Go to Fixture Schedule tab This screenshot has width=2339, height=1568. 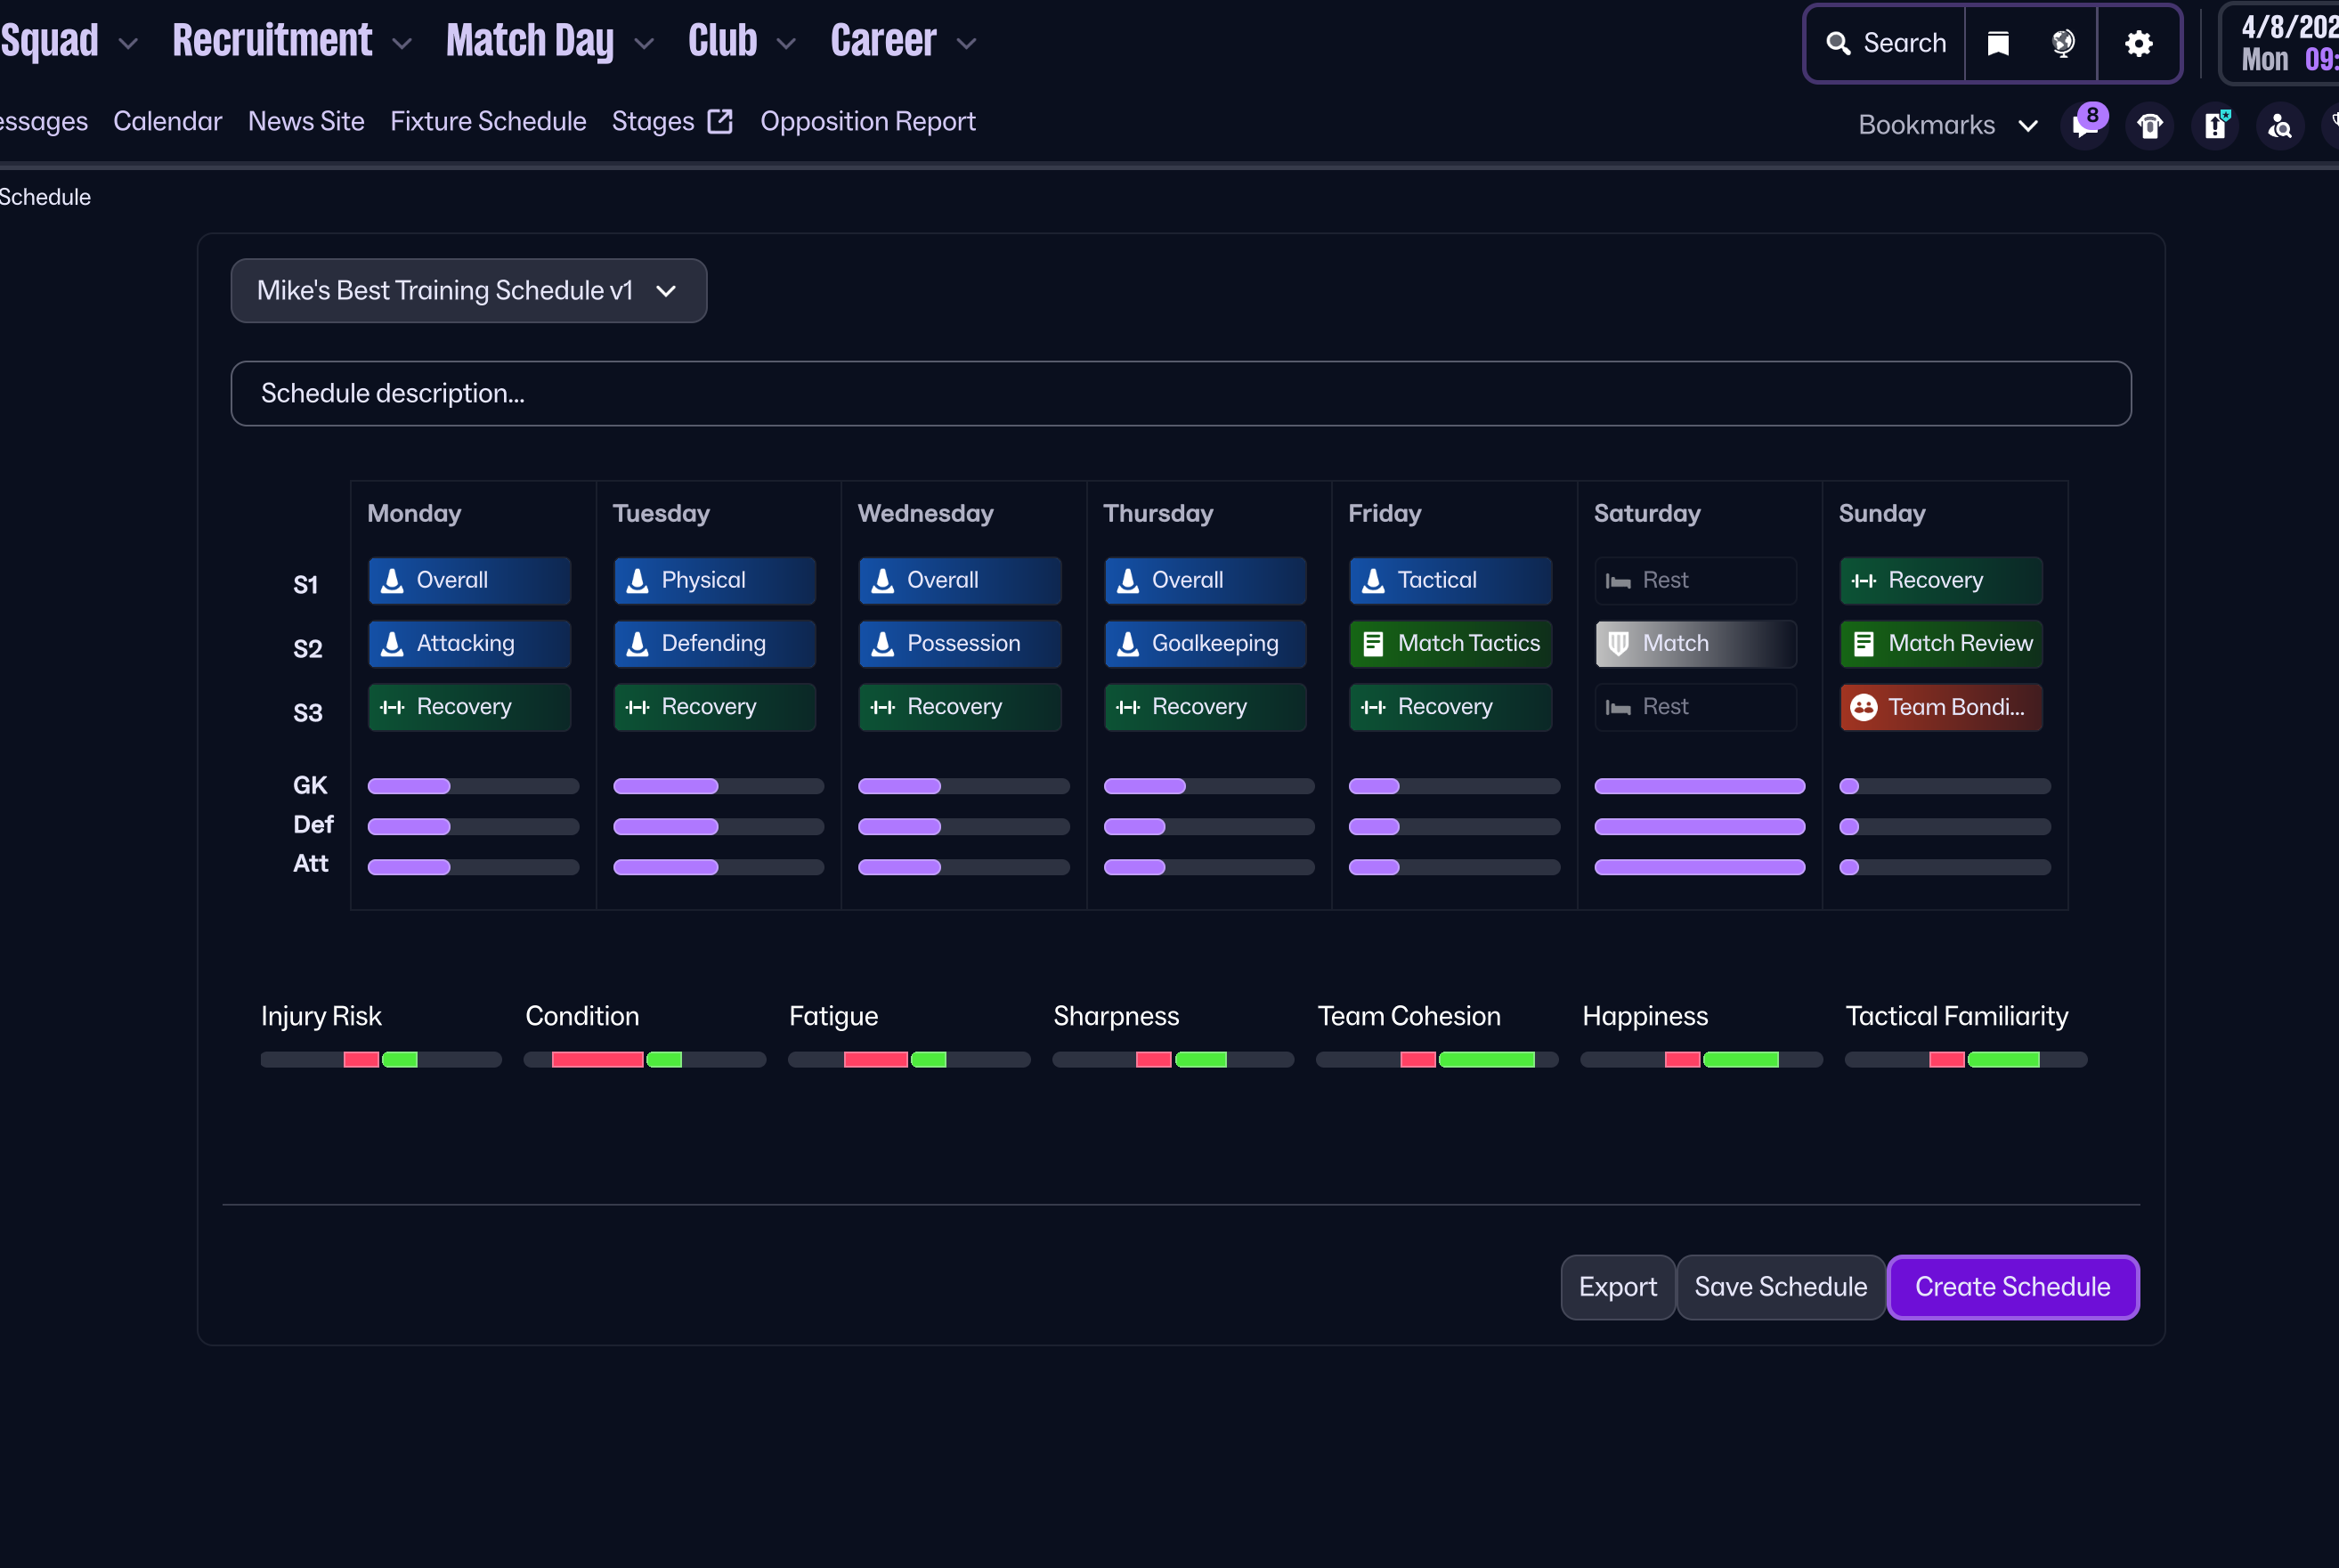point(488,121)
